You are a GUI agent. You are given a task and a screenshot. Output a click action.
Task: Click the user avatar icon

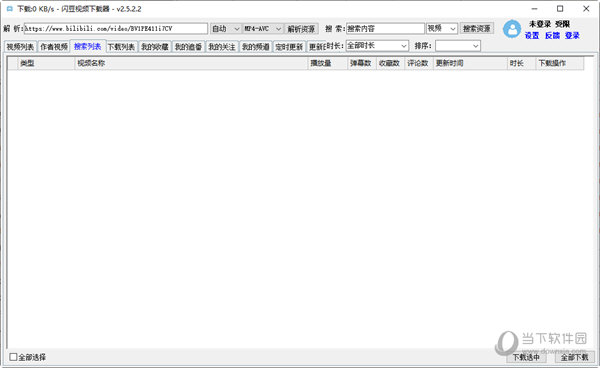(x=512, y=29)
